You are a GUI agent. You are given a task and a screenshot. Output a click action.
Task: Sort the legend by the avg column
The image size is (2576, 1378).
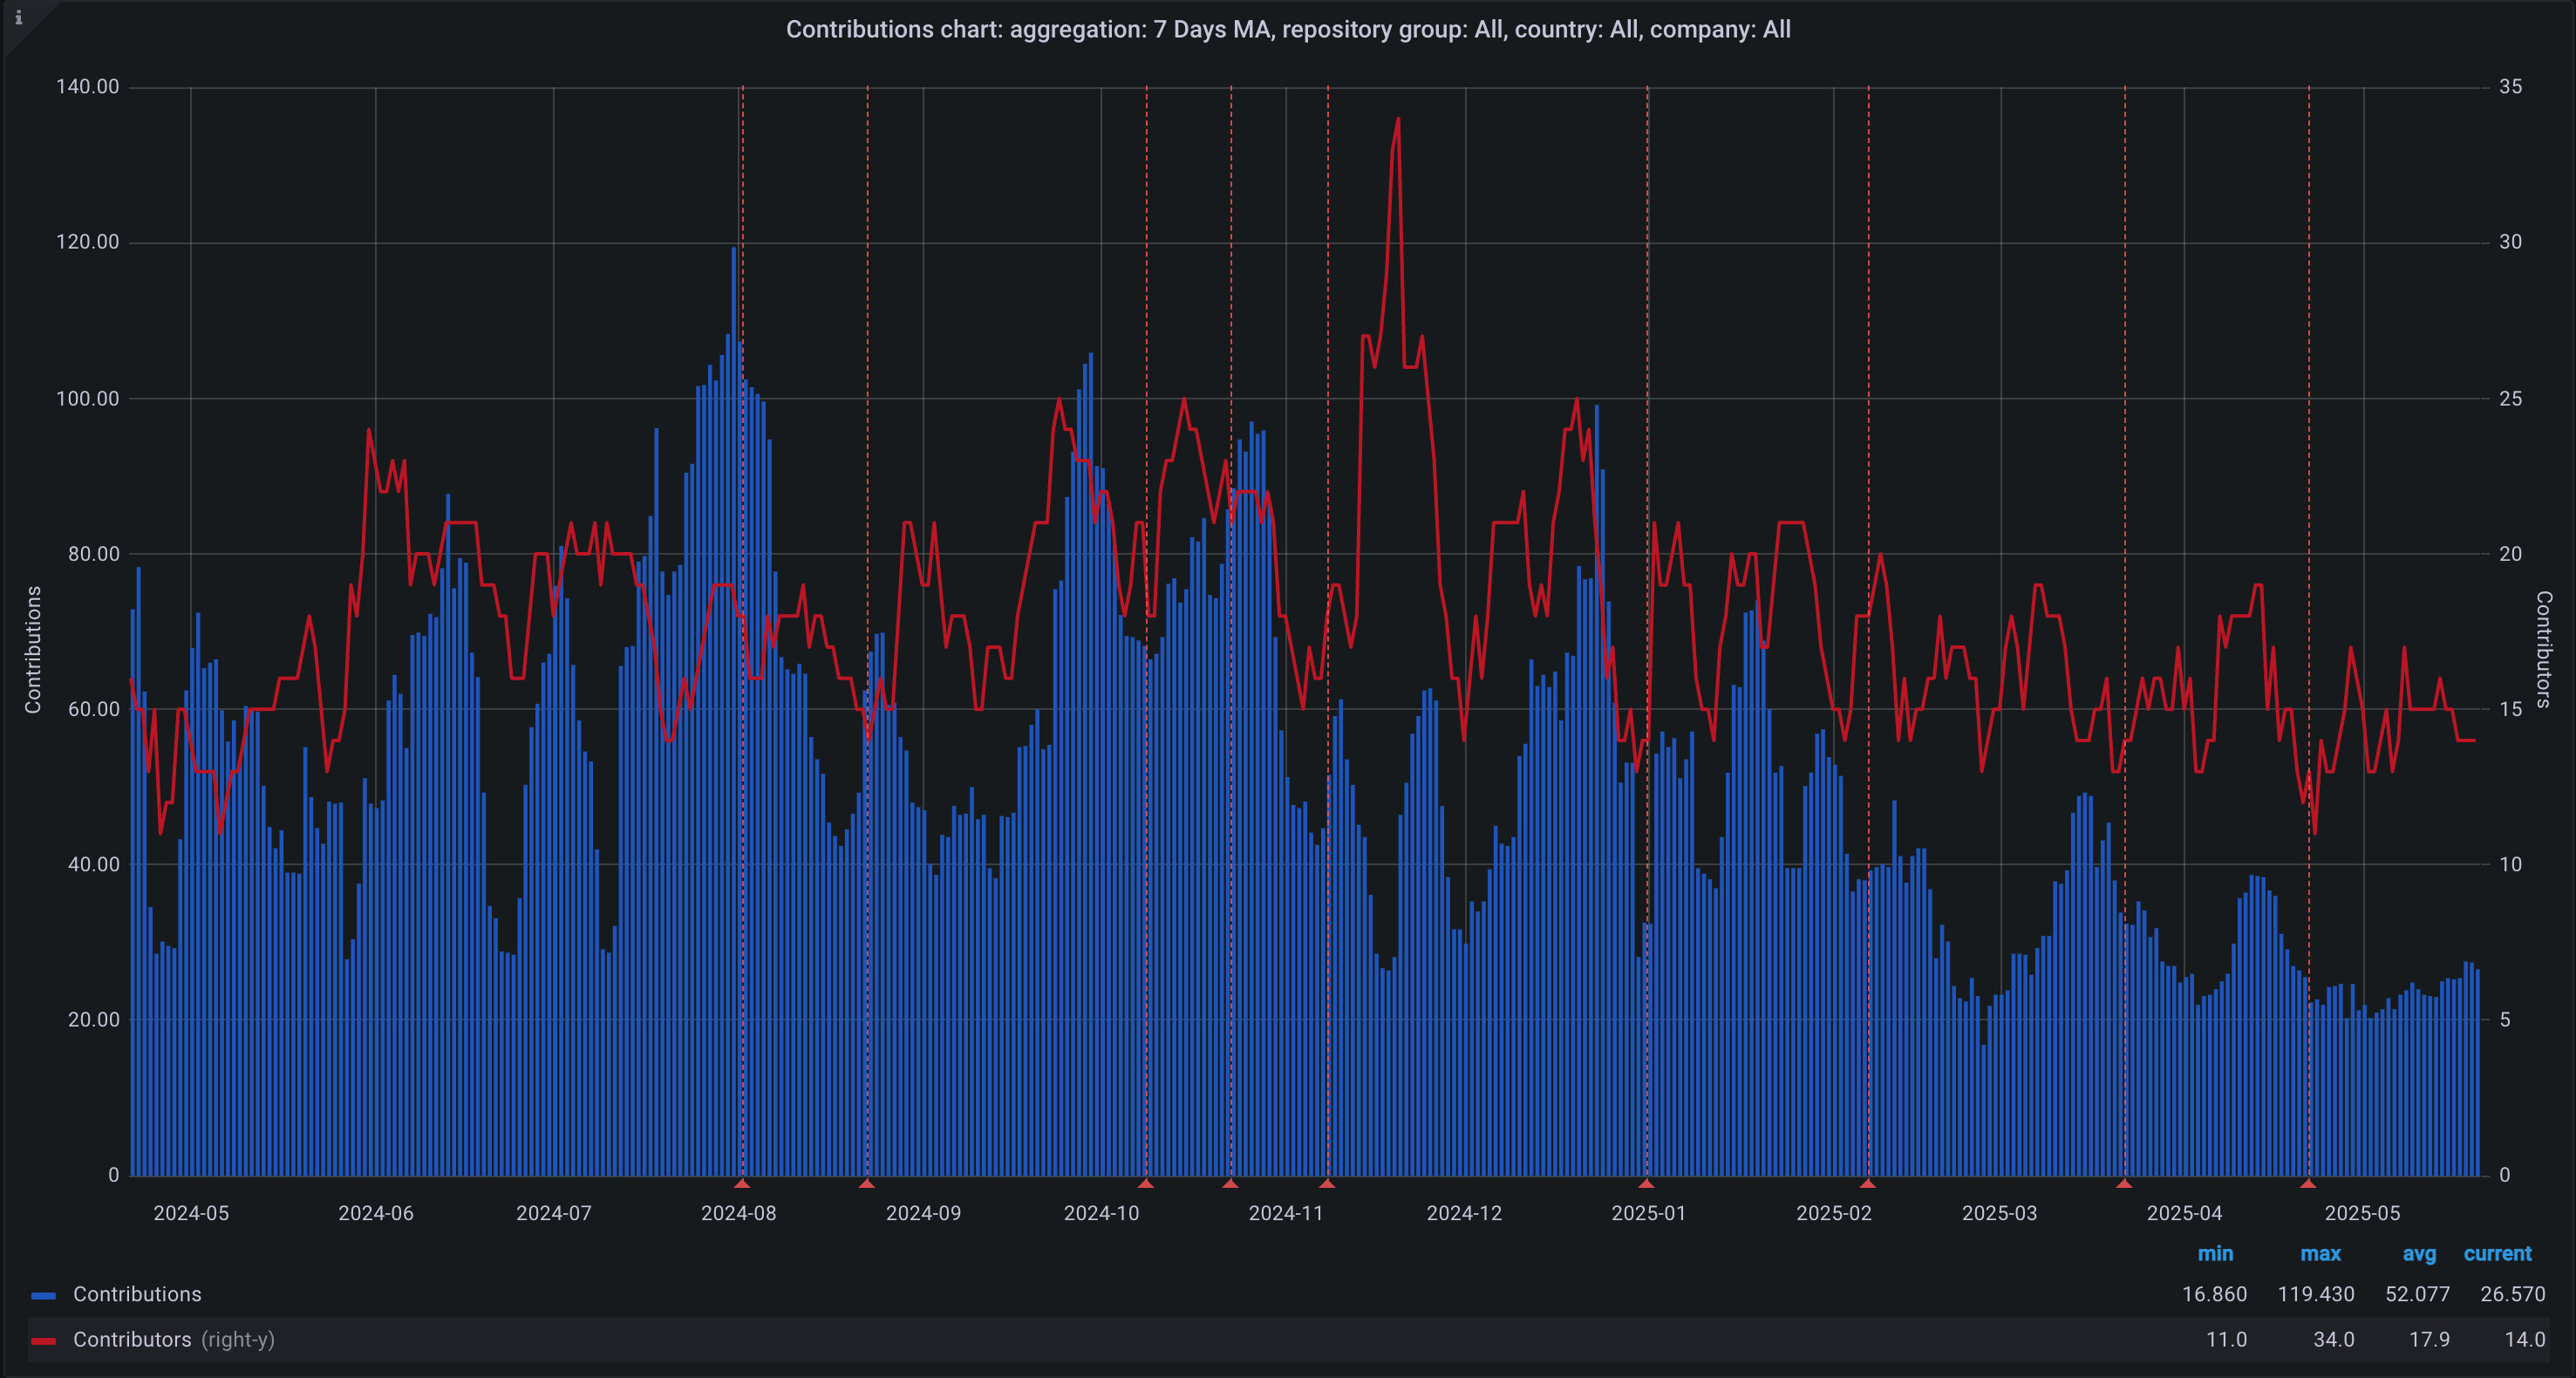(2419, 1253)
